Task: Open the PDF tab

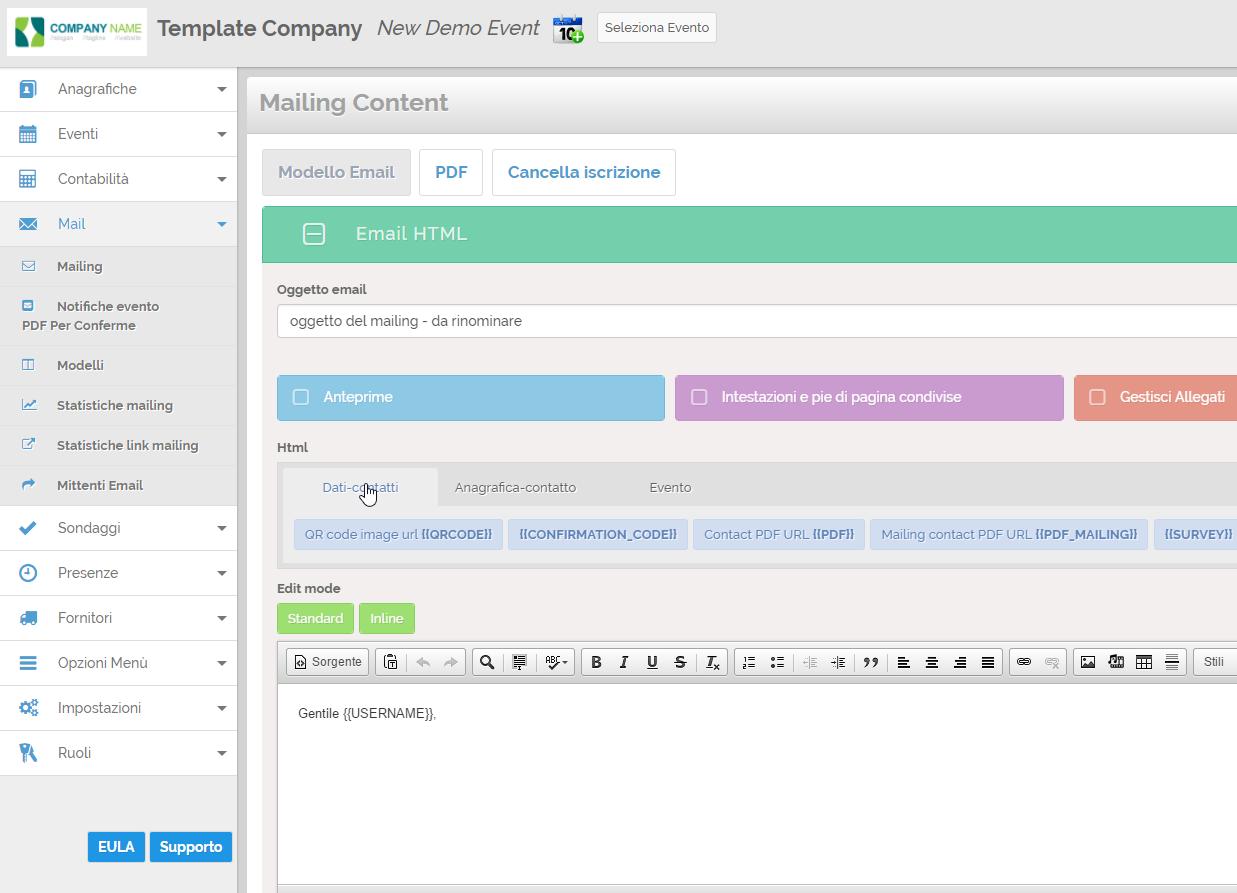Action: pyautogui.click(x=451, y=172)
